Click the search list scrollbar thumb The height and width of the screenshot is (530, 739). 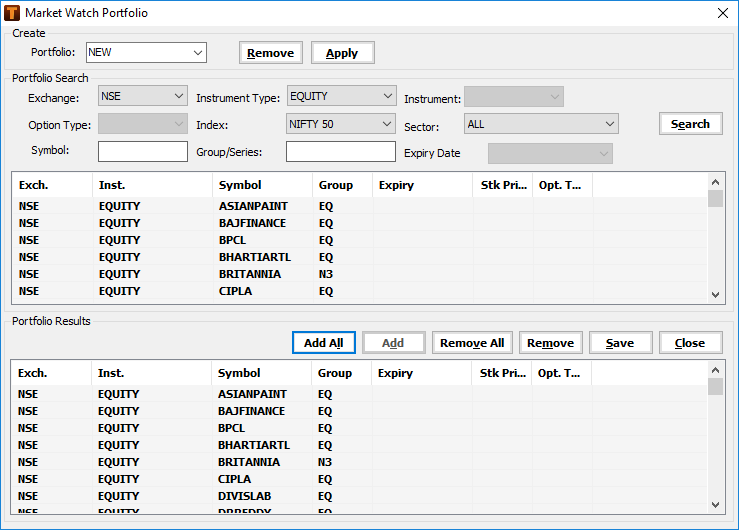715,198
